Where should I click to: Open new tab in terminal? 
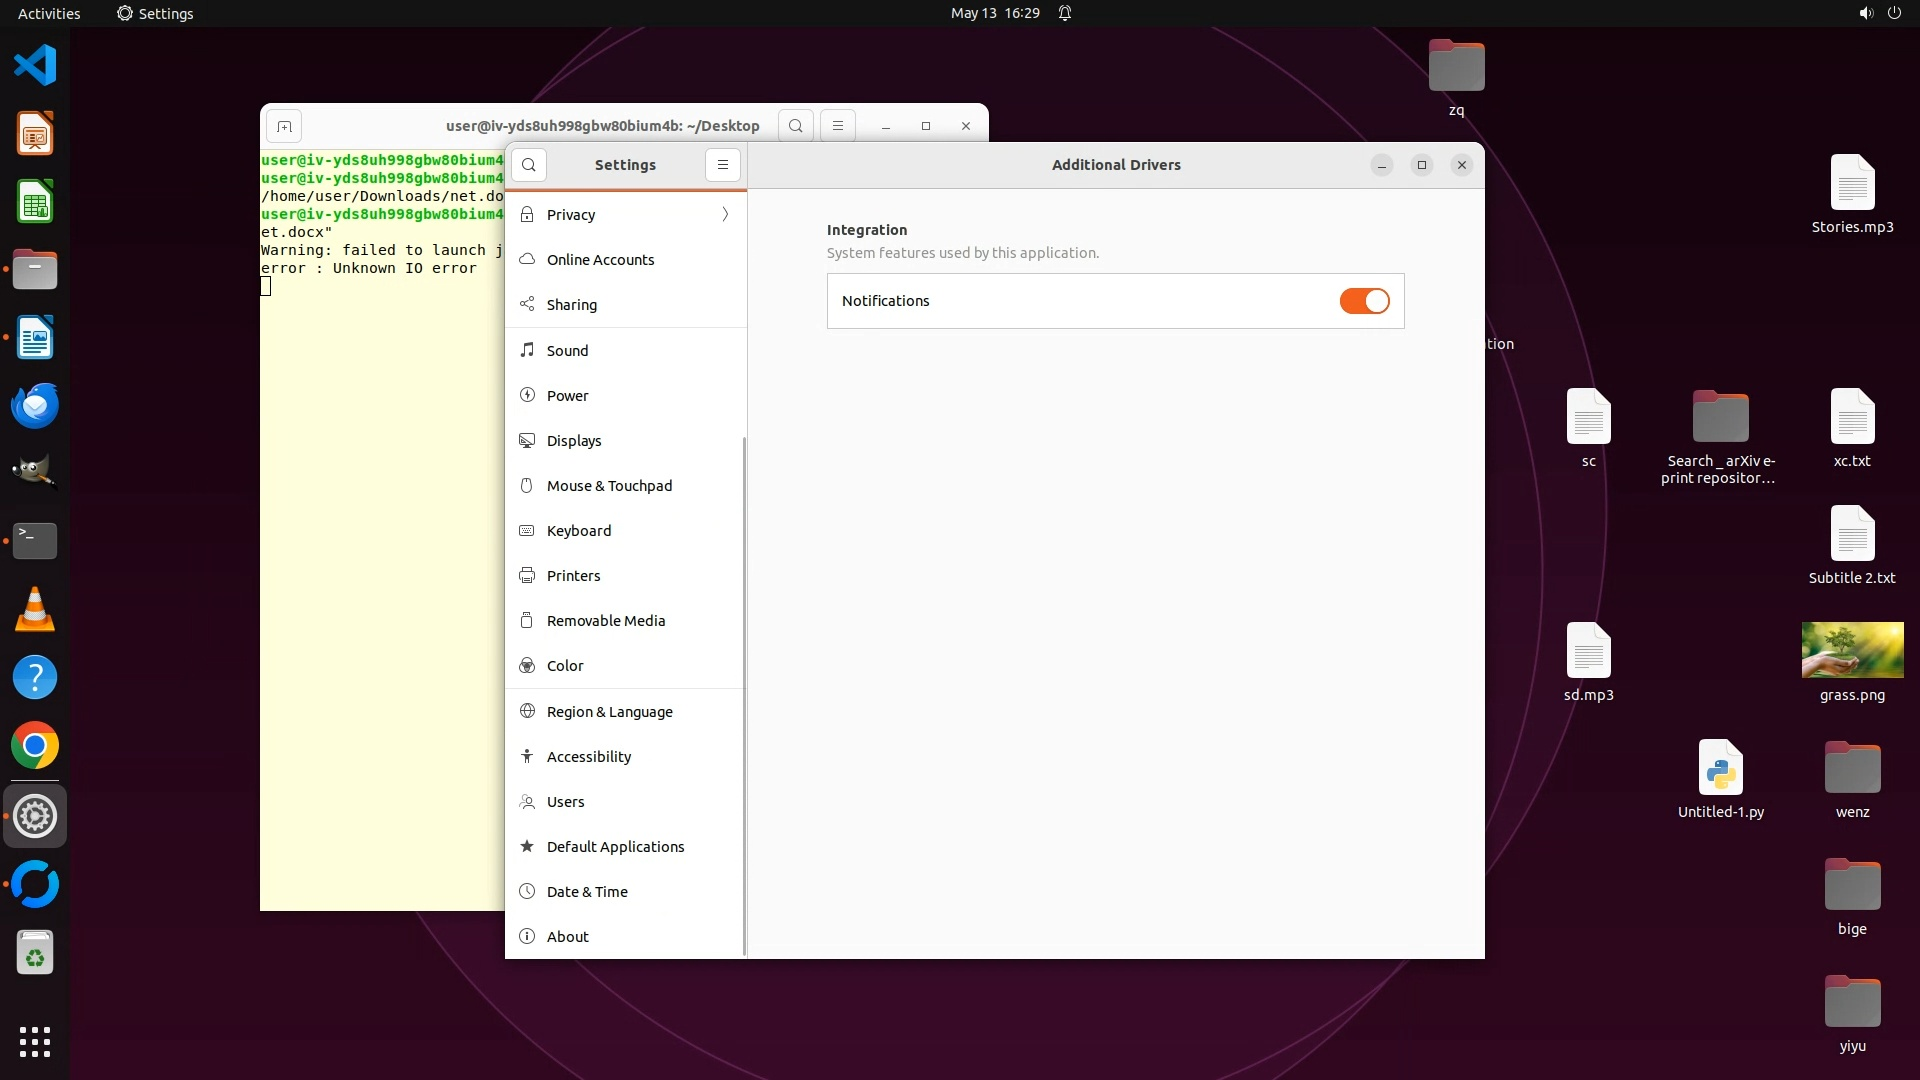(284, 126)
